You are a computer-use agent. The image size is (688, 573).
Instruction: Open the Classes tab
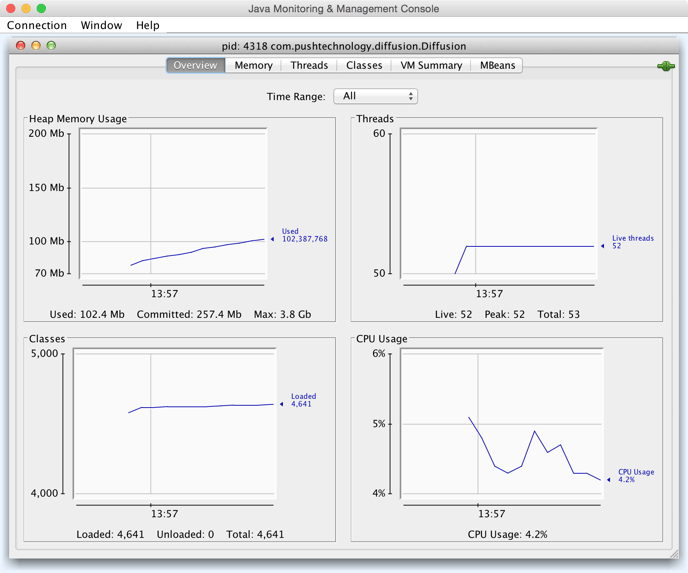[x=364, y=65]
